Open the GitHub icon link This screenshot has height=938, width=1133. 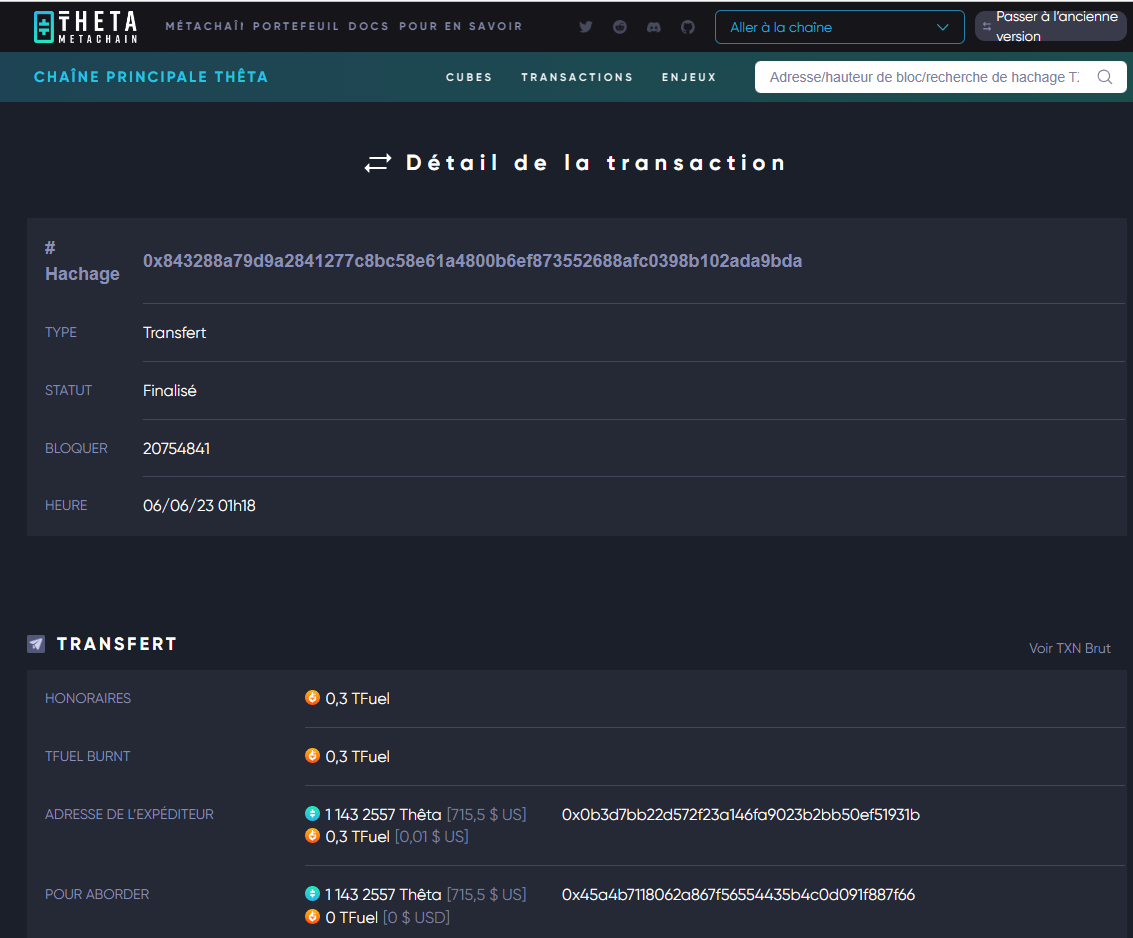[688, 27]
